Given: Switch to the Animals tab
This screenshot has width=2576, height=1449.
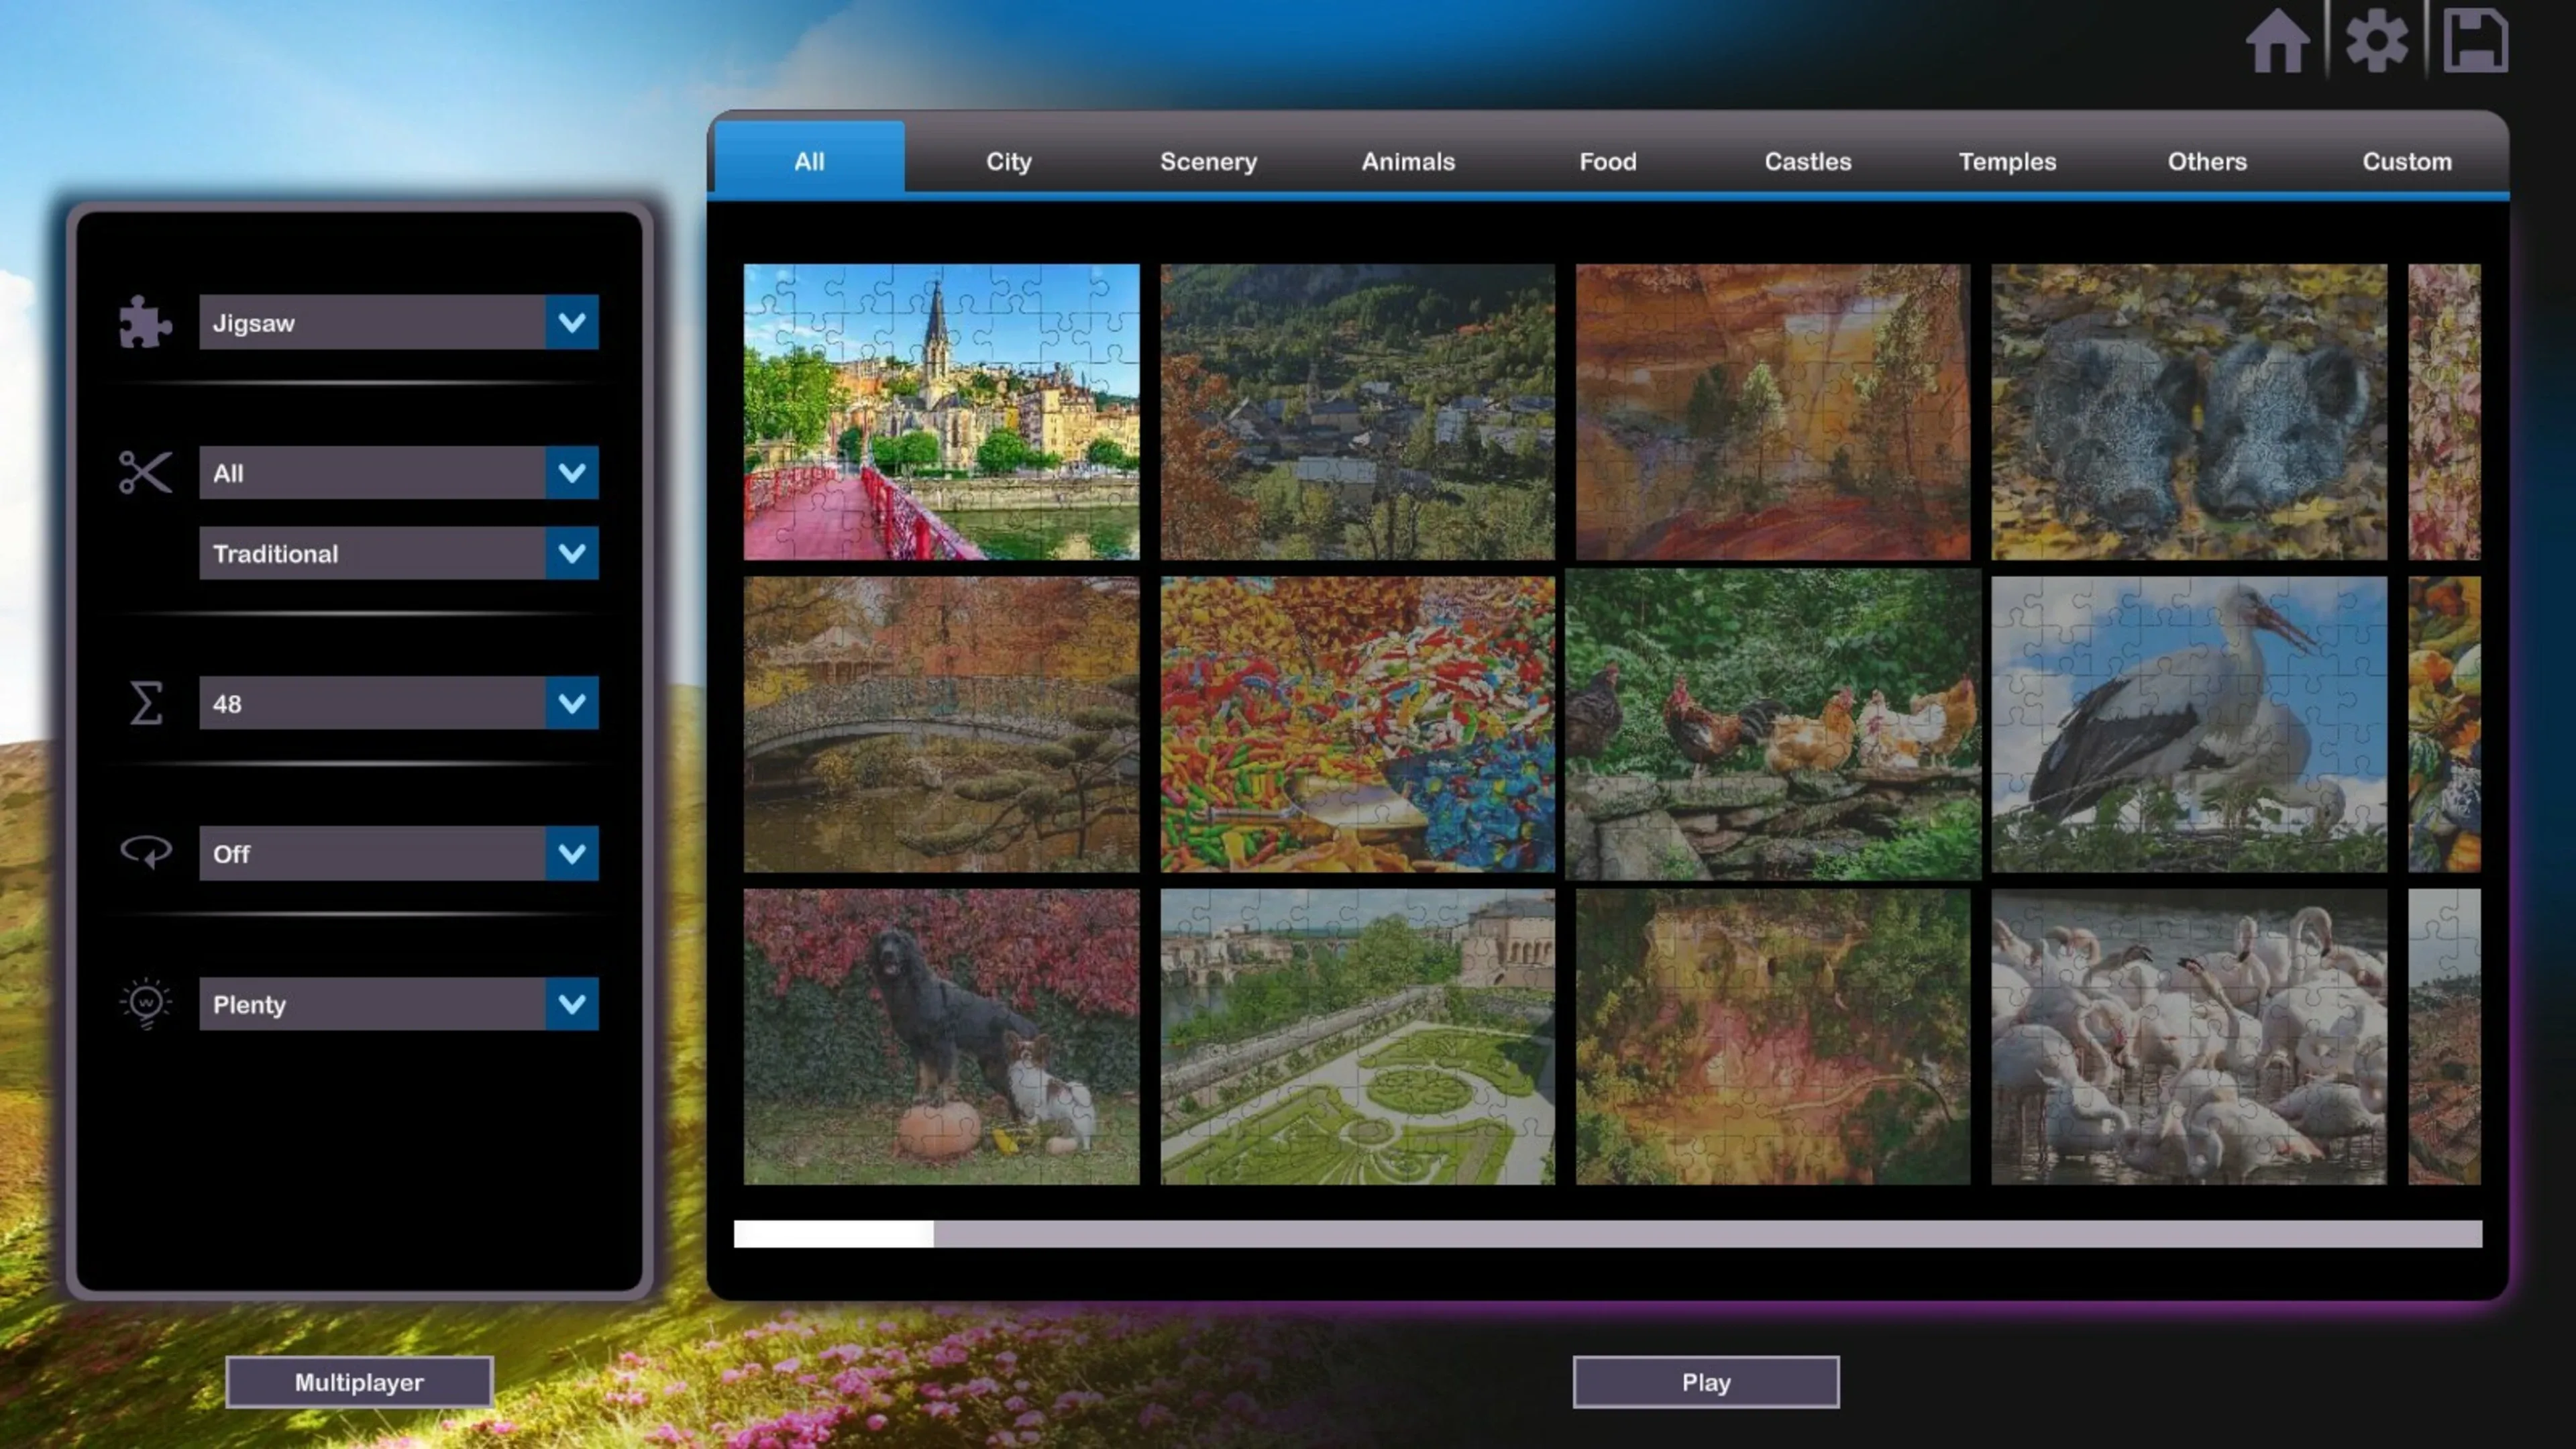Looking at the screenshot, I should tap(1407, 161).
